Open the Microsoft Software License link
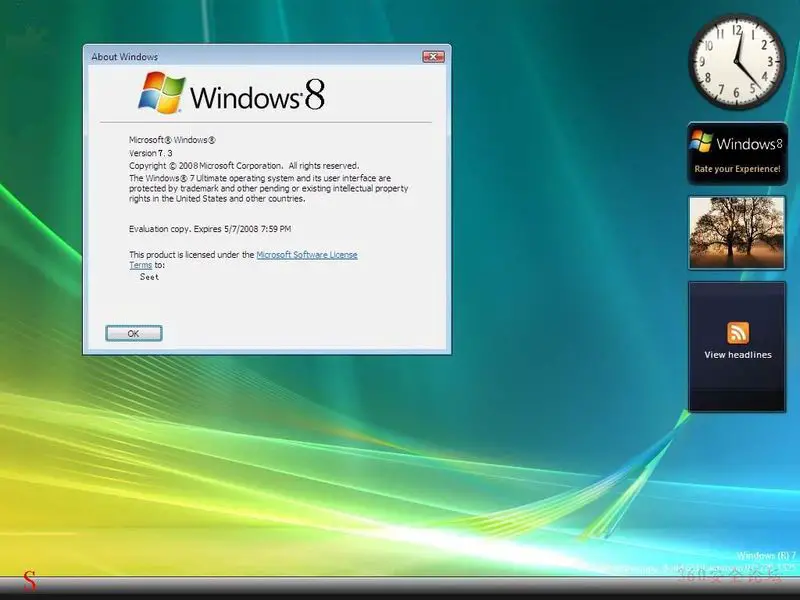The width and height of the screenshot is (800, 600). [307, 255]
